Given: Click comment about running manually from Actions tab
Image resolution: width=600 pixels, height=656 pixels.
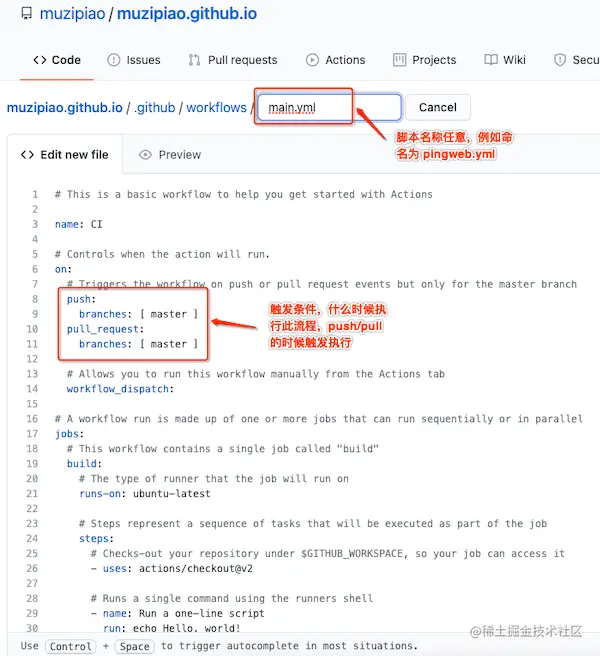Looking at the screenshot, I should pyautogui.click(x=256, y=374).
